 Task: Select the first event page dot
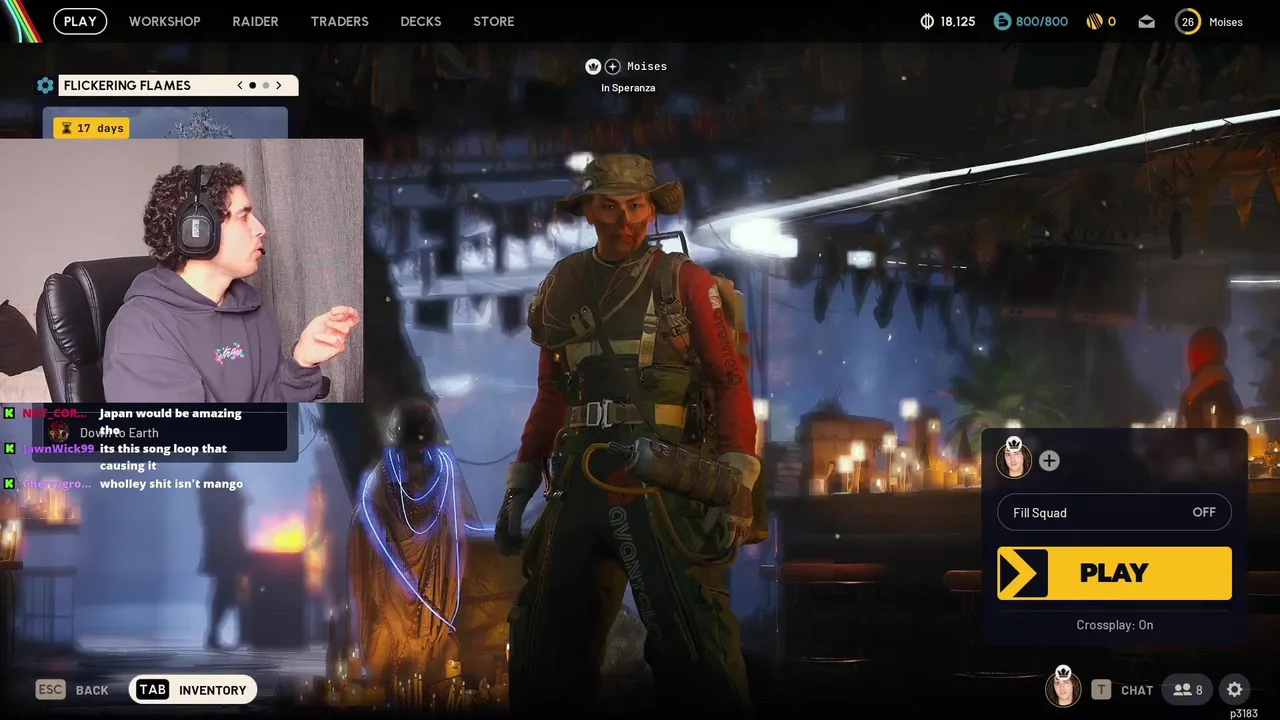click(x=252, y=85)
